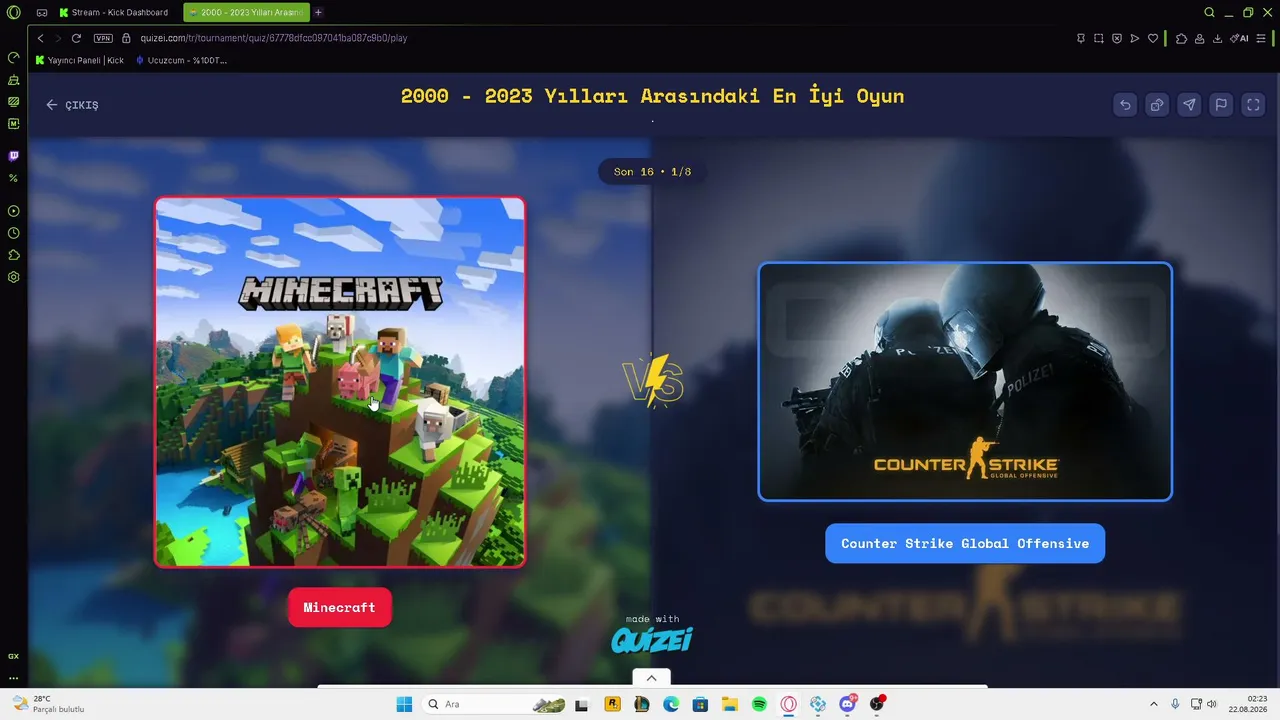Open Spotify from the taskbar
Image resolution: width=1280 pixels, height=720 pixels.
coord(759,704)
